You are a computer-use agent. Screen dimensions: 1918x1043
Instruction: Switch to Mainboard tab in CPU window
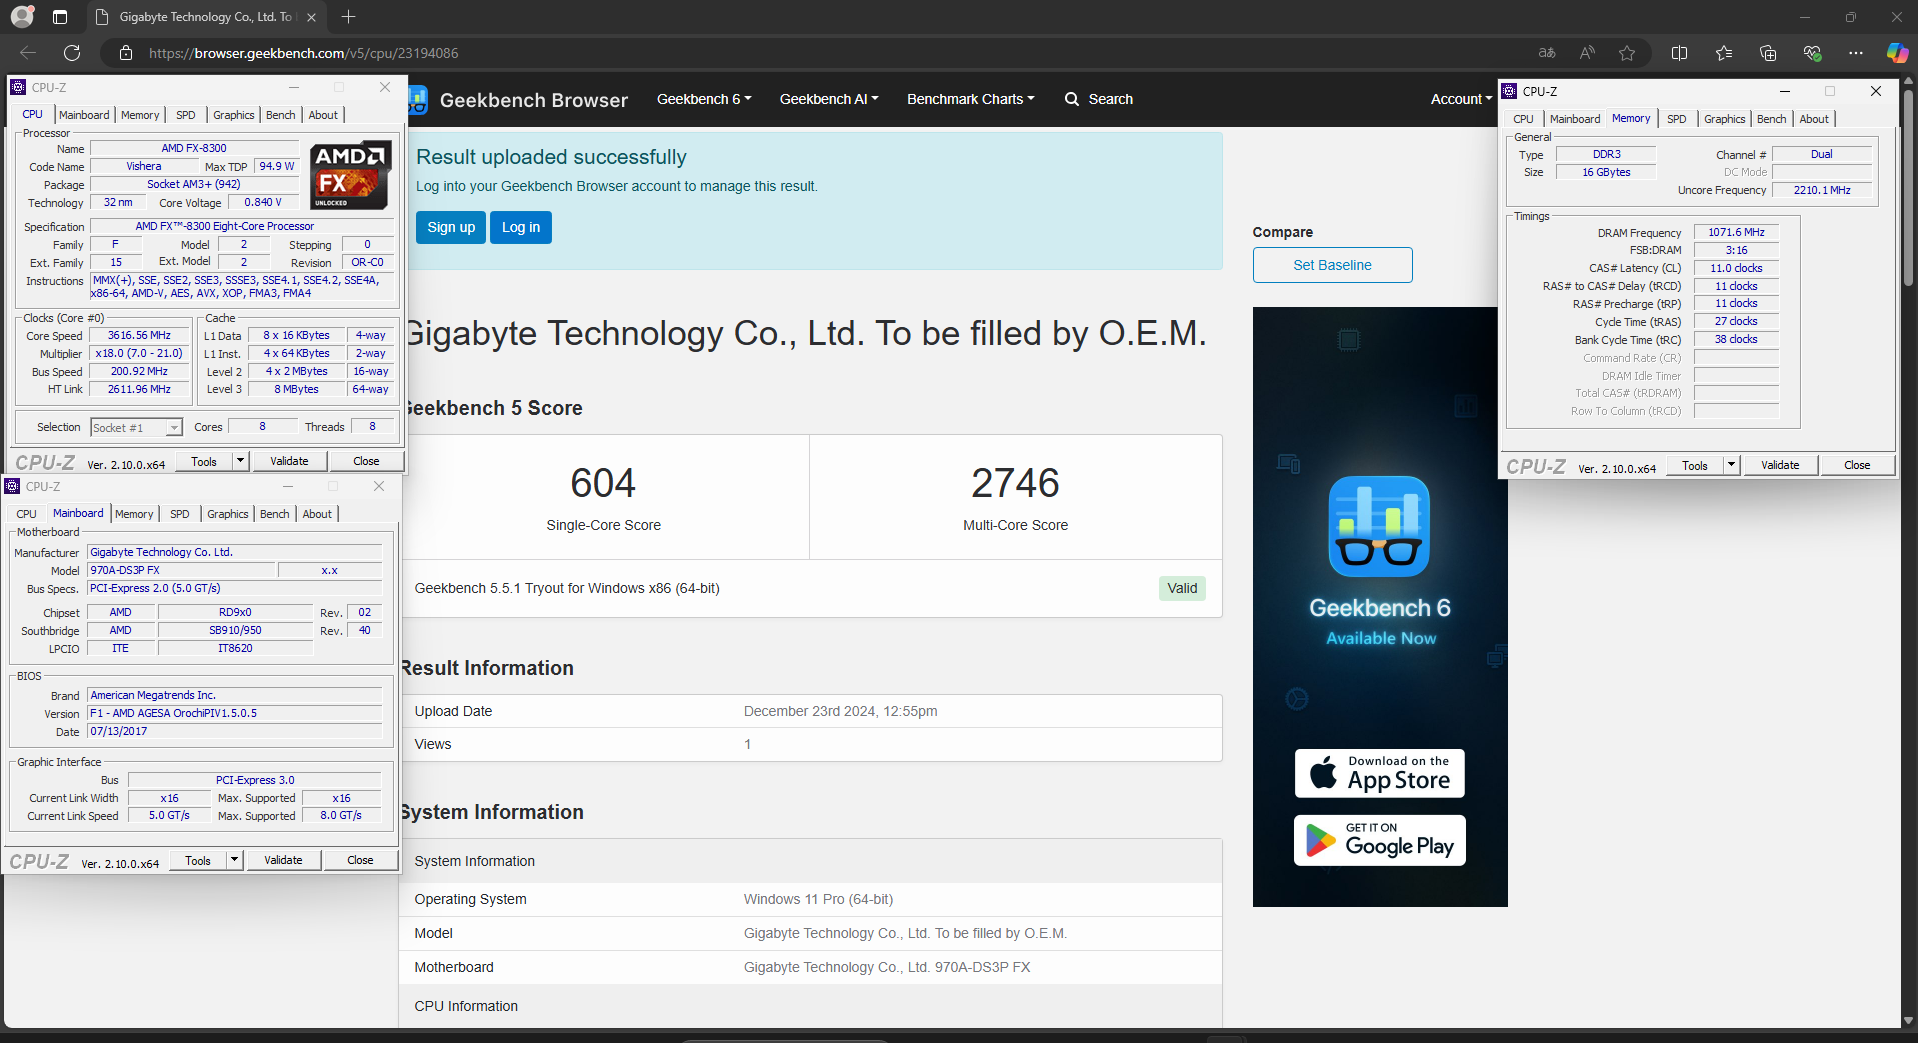pyautogui.click(x=84, y=115)
